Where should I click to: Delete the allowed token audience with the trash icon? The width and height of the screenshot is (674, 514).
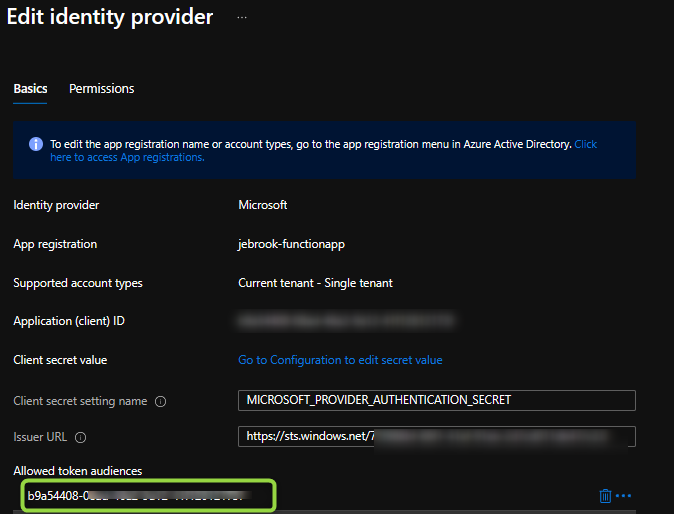pyautogui.click(x=605, y=496)
